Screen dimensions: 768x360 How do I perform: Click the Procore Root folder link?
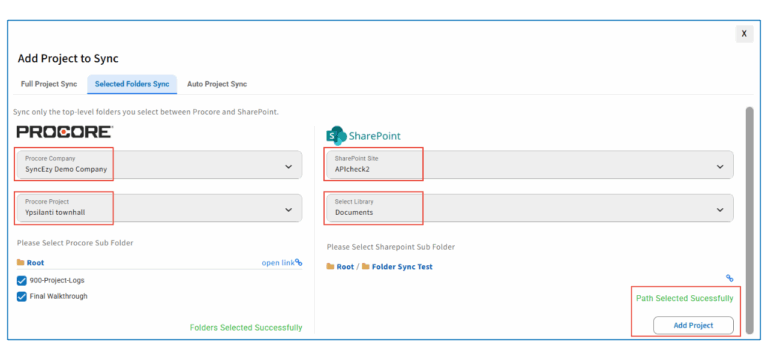(x=35, y=263)
